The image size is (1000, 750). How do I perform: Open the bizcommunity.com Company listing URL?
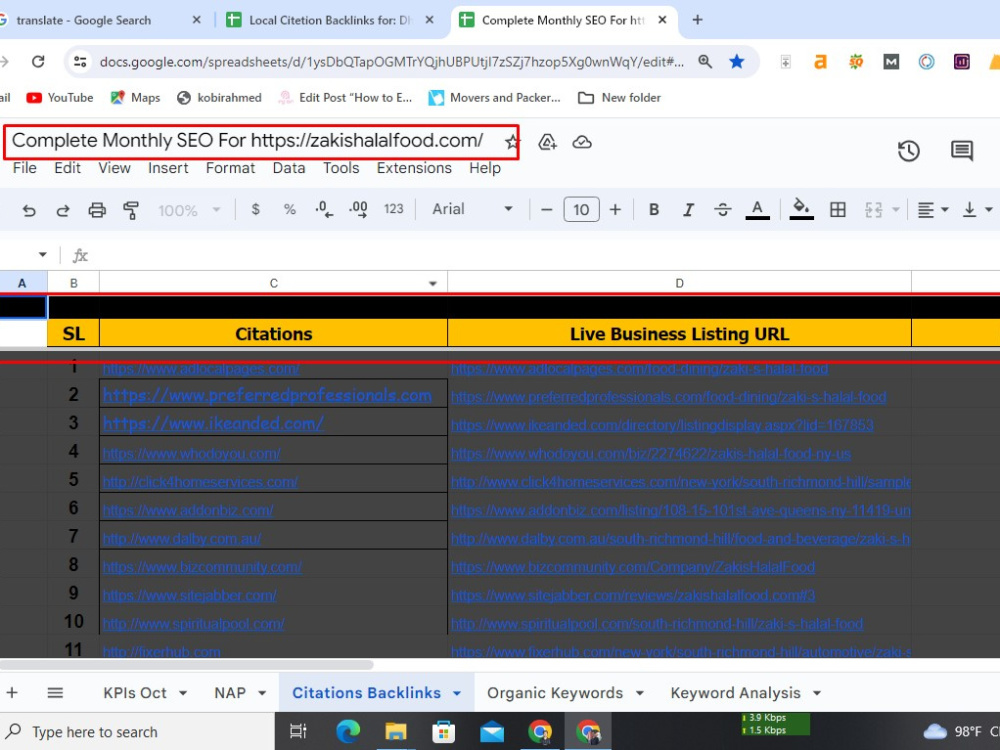coord(633,567)
